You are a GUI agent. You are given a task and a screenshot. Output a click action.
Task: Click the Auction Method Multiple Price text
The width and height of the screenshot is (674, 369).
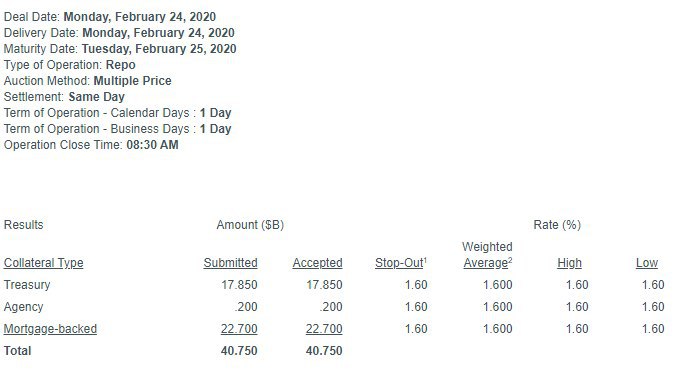[x=132, y=81]
